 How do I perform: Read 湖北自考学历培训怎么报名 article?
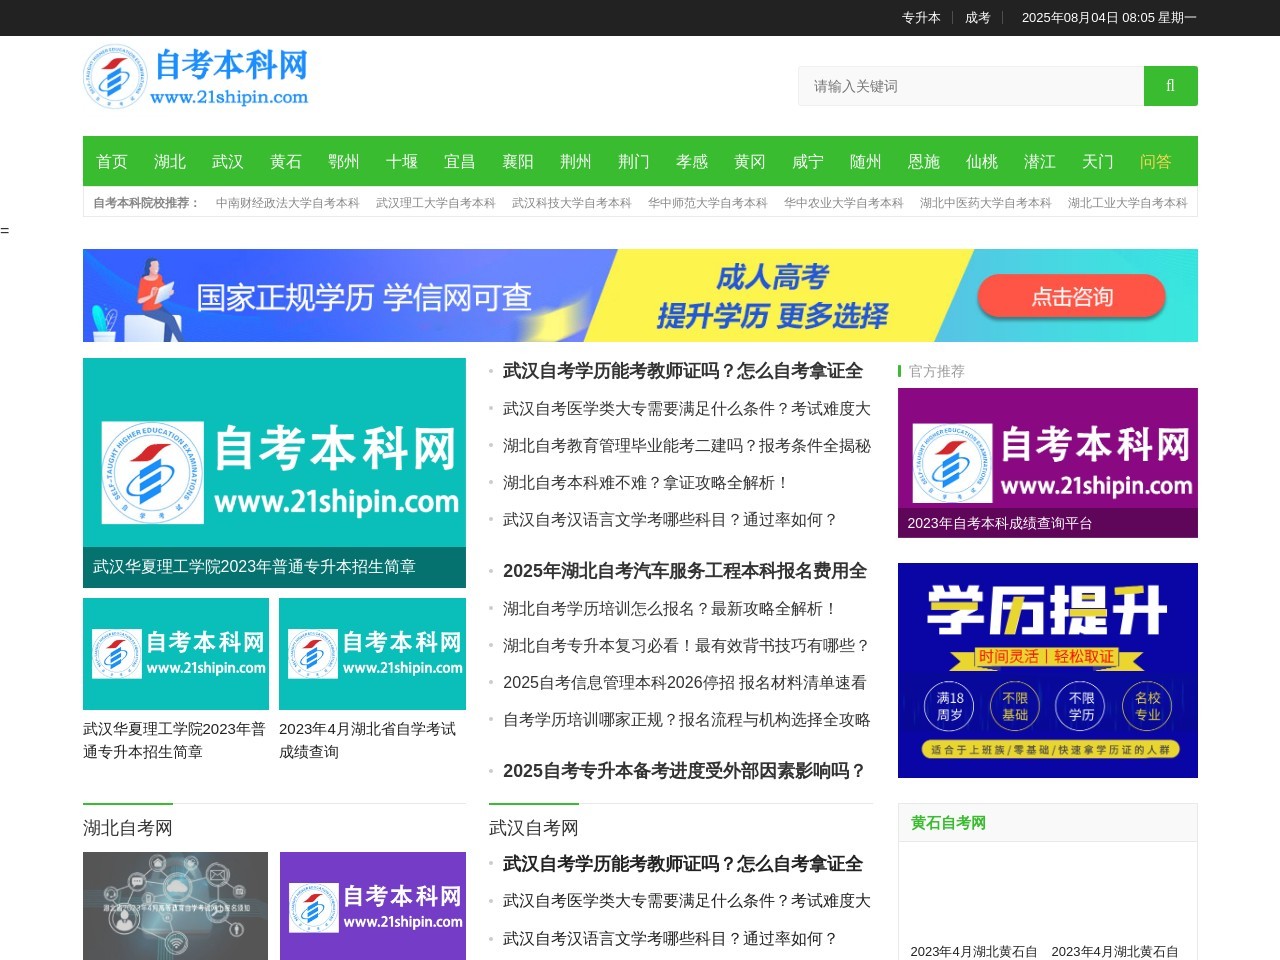(x=671, y=609)
